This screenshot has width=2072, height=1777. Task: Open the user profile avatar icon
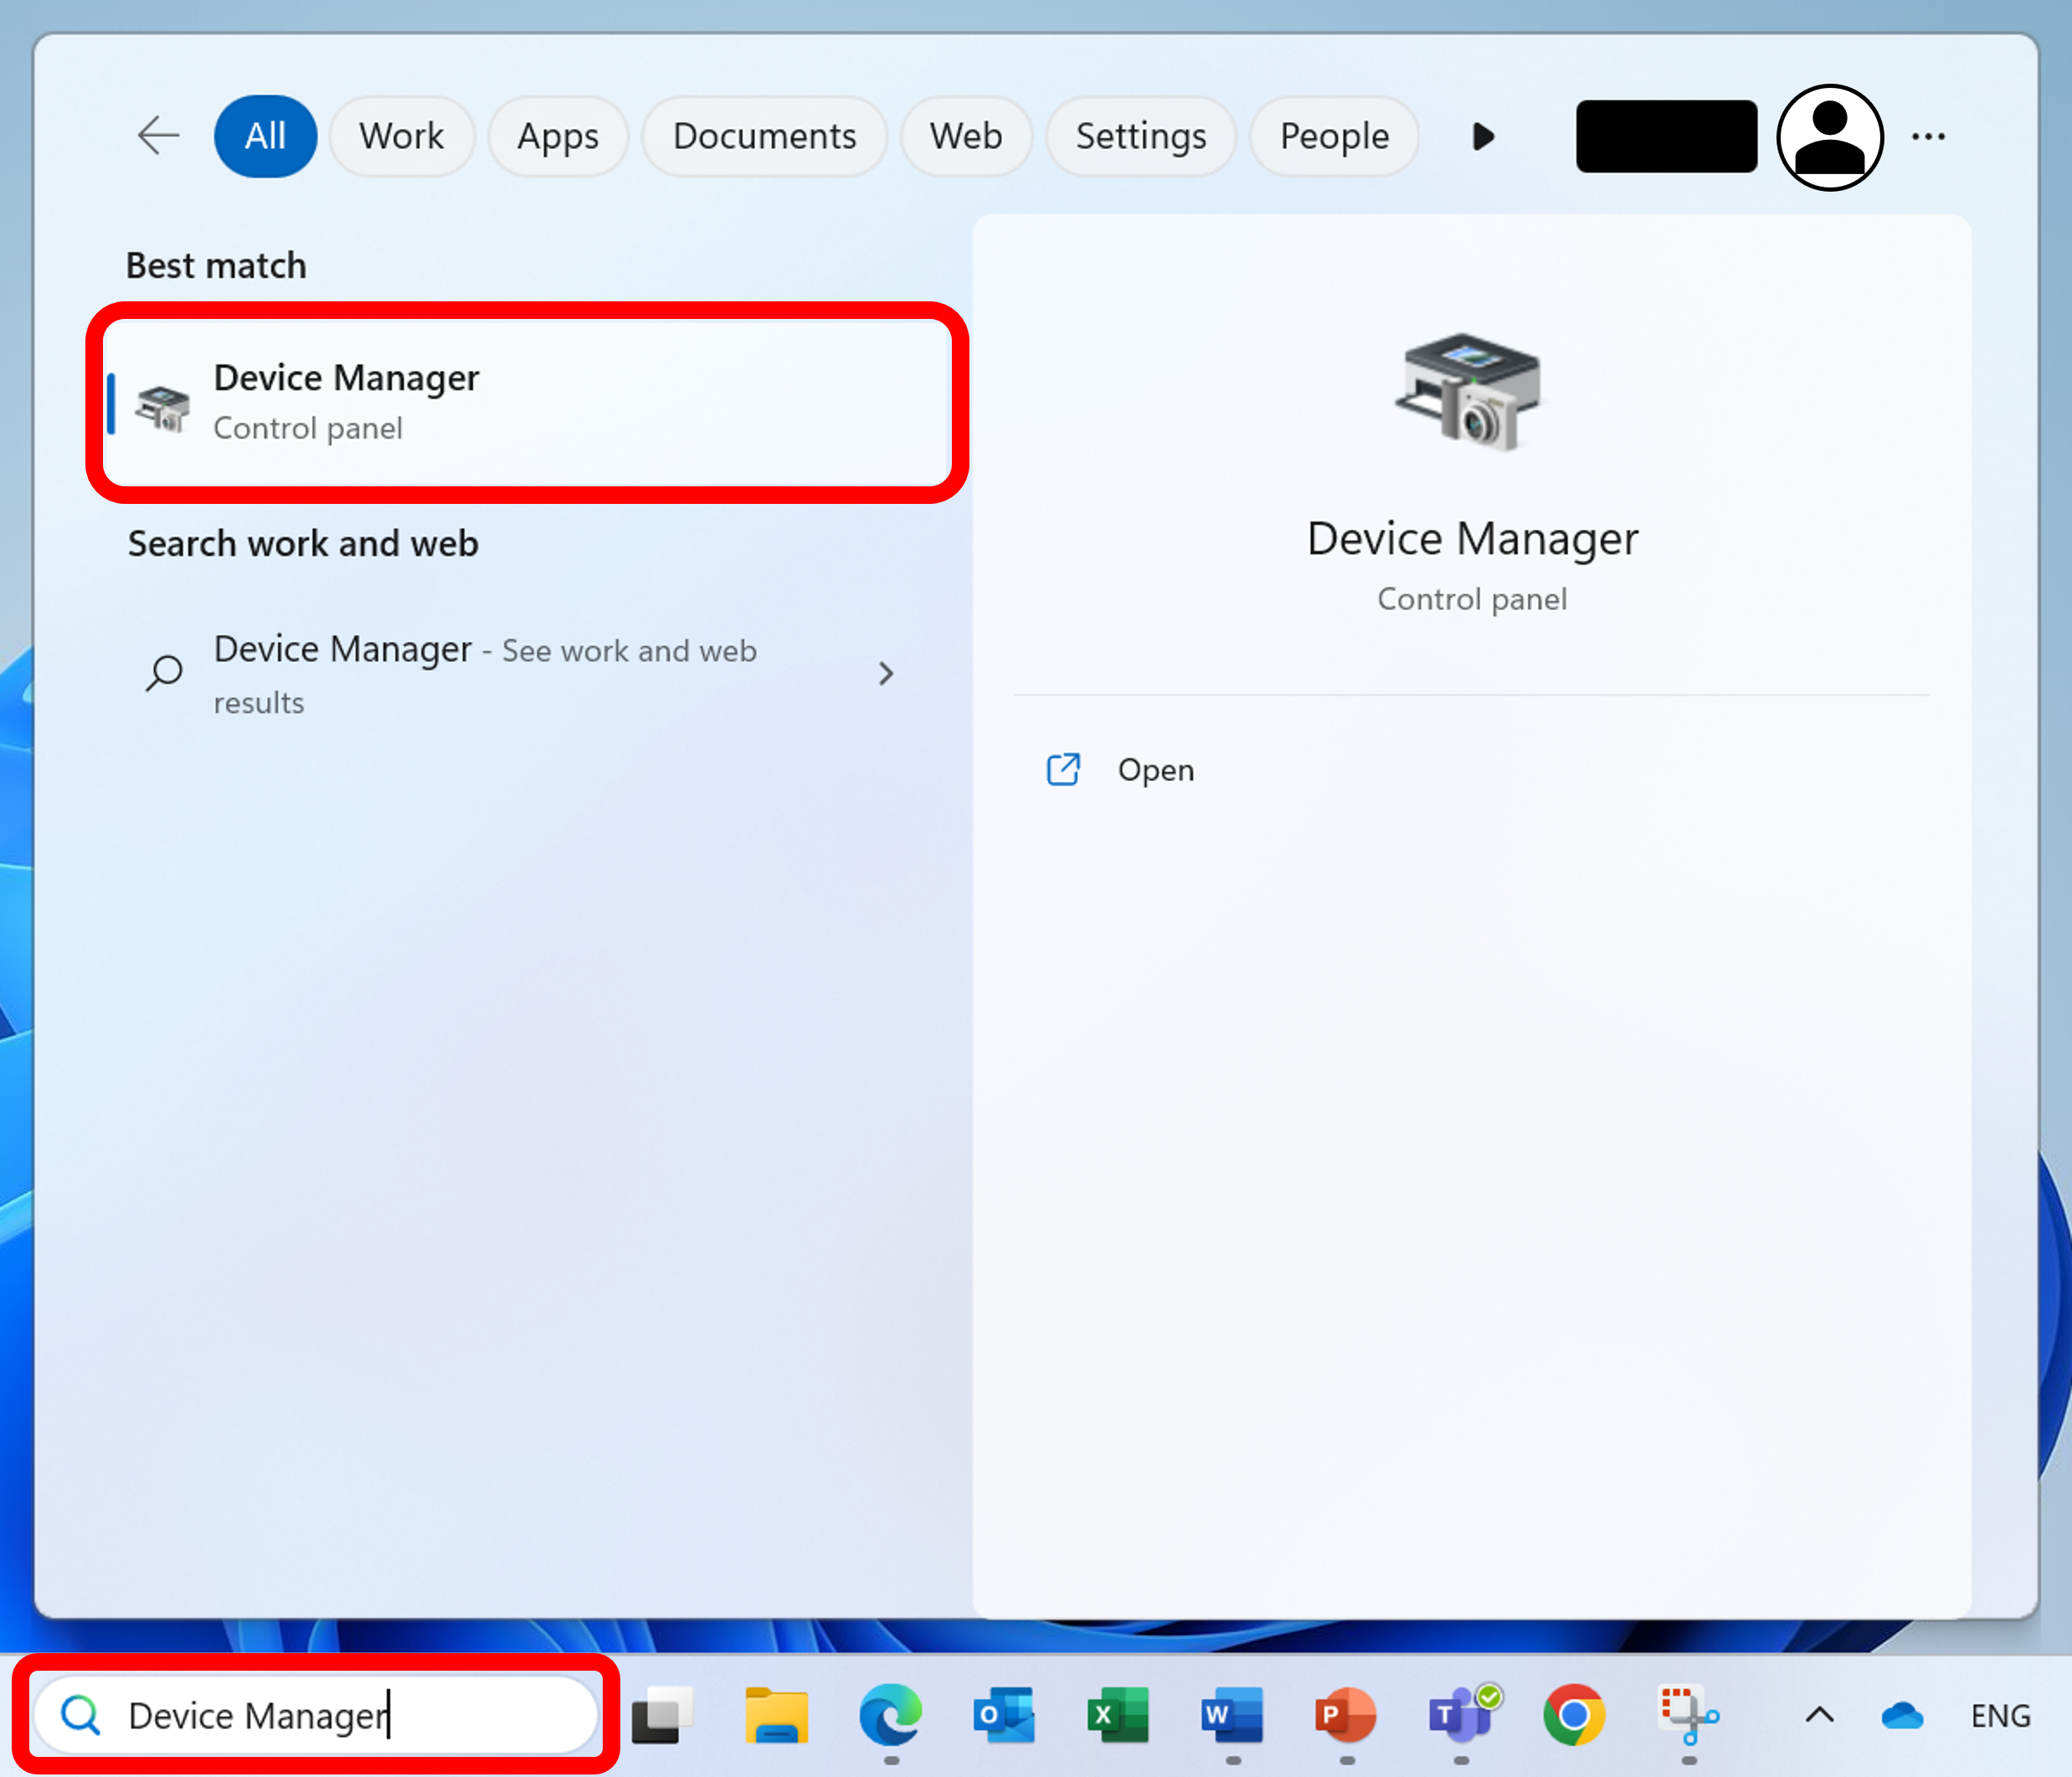tap(1829, 137)
